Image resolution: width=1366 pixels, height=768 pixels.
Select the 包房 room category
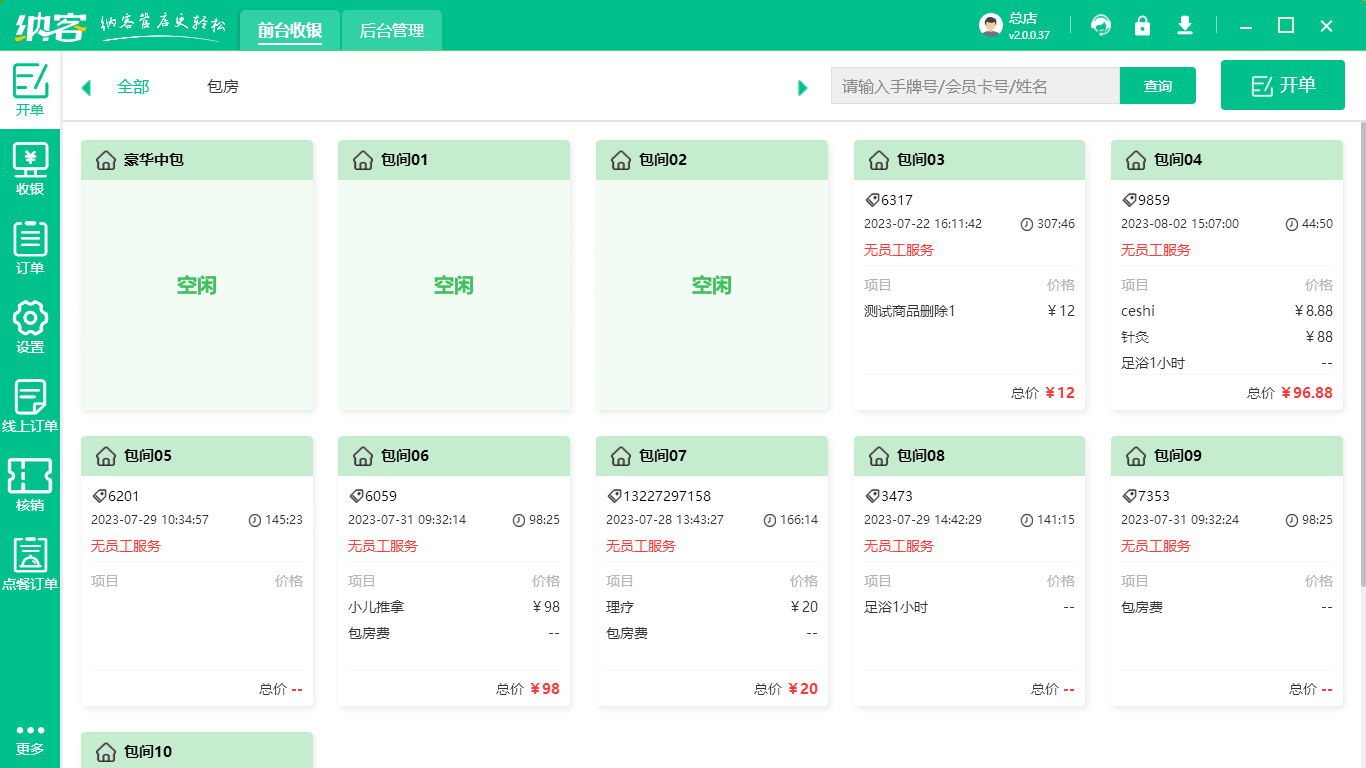(223, 87)
